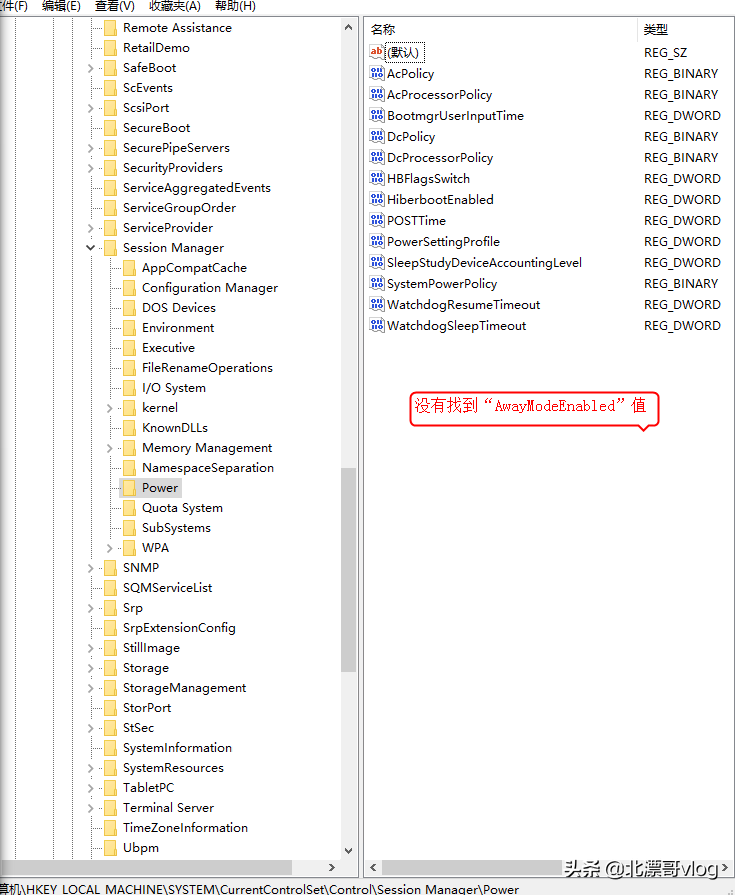This screenshot has height=895, width=735.
Task: Expand the SafeBoot key
Action: pyautogui.click(x=90, y=68)
